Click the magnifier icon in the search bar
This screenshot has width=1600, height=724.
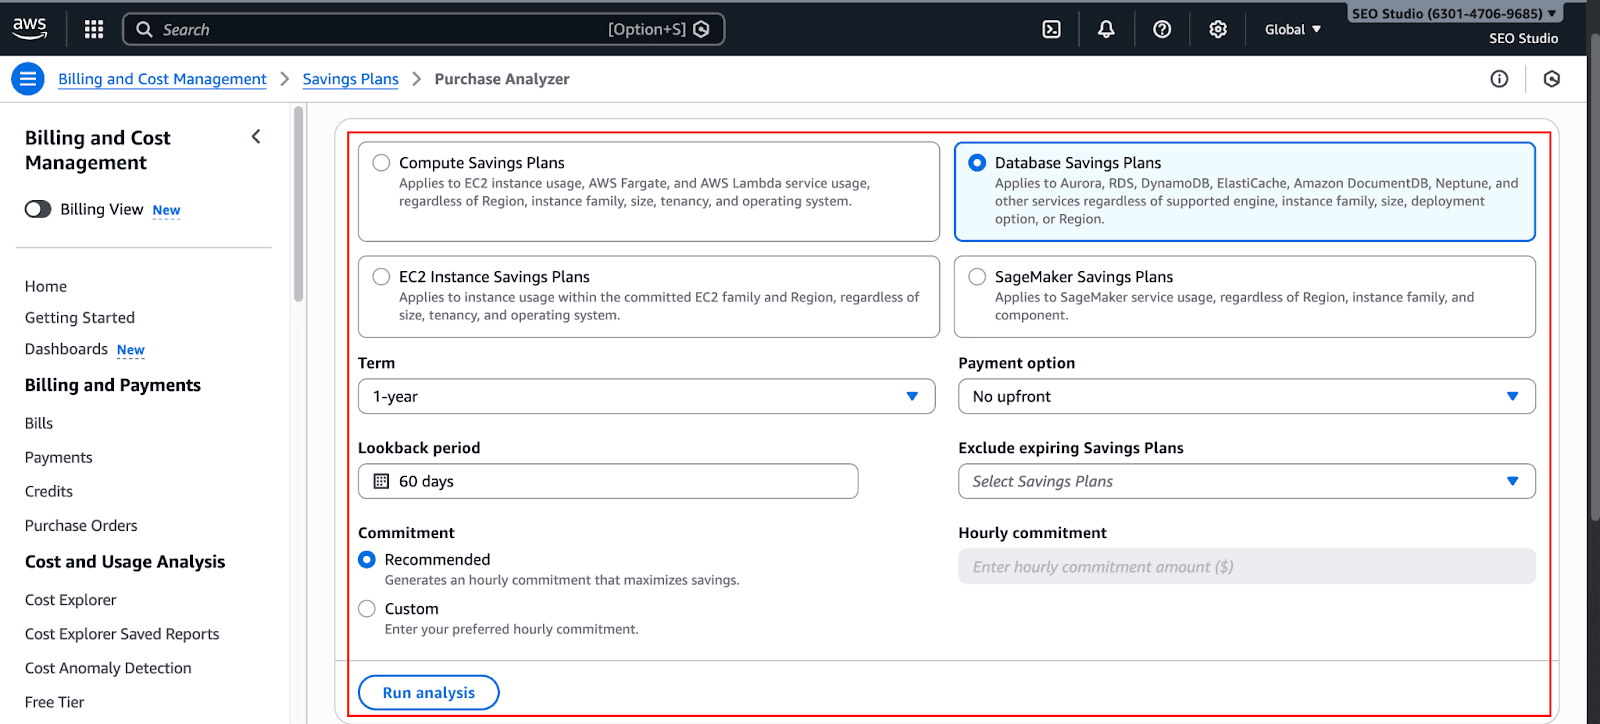(145, 29)
